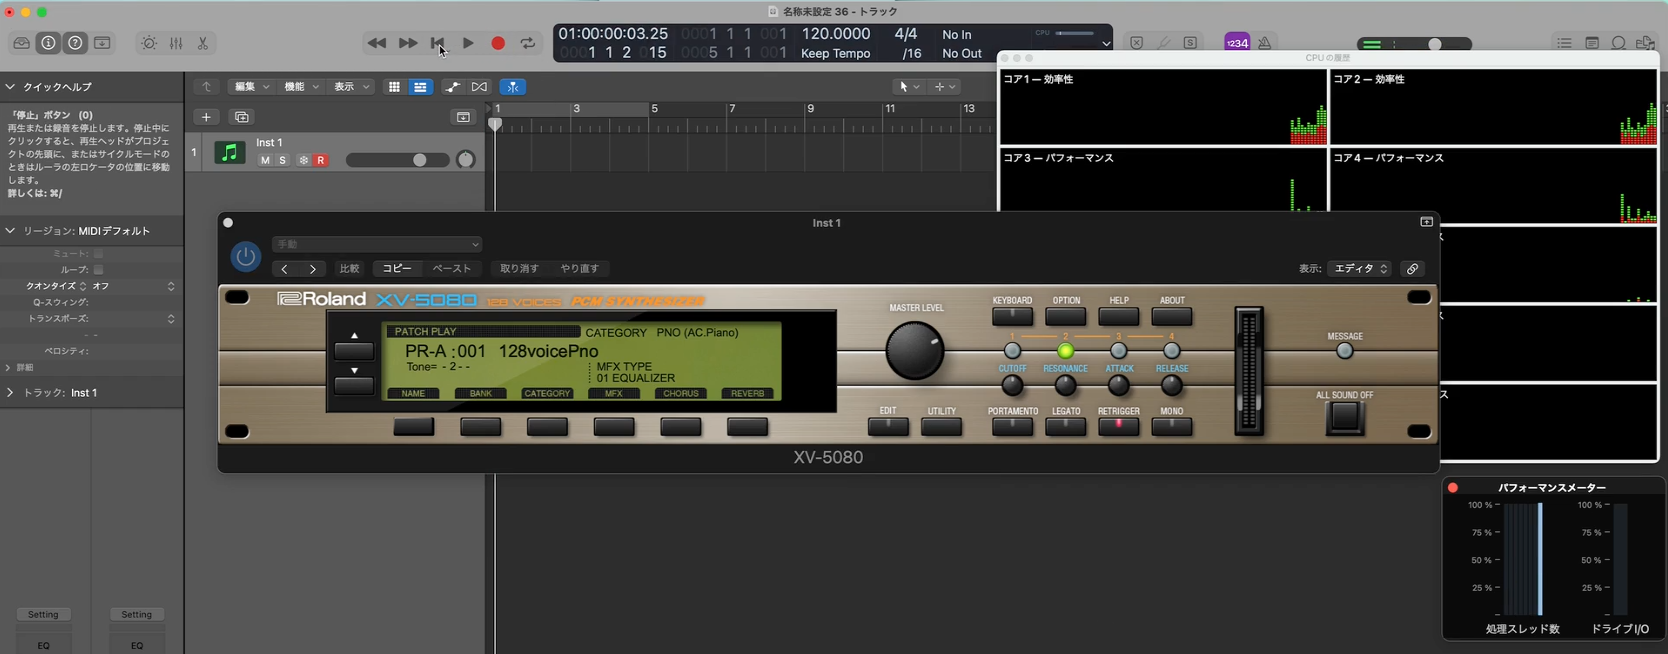The height and width of the screenshot is (654, 1668).
Task: Rewind with the double-left arrow button
Action: pyautogui.click(x=377, y=43)
